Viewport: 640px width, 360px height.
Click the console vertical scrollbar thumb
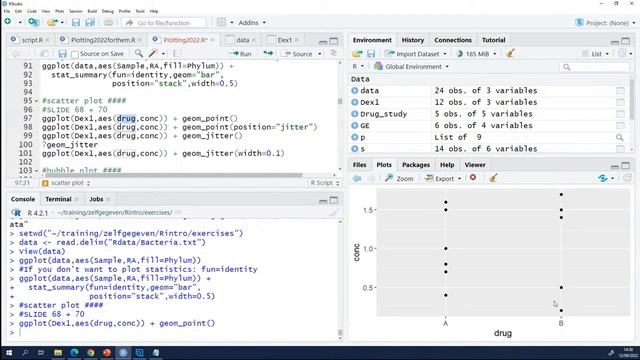(x=340, y=333)
